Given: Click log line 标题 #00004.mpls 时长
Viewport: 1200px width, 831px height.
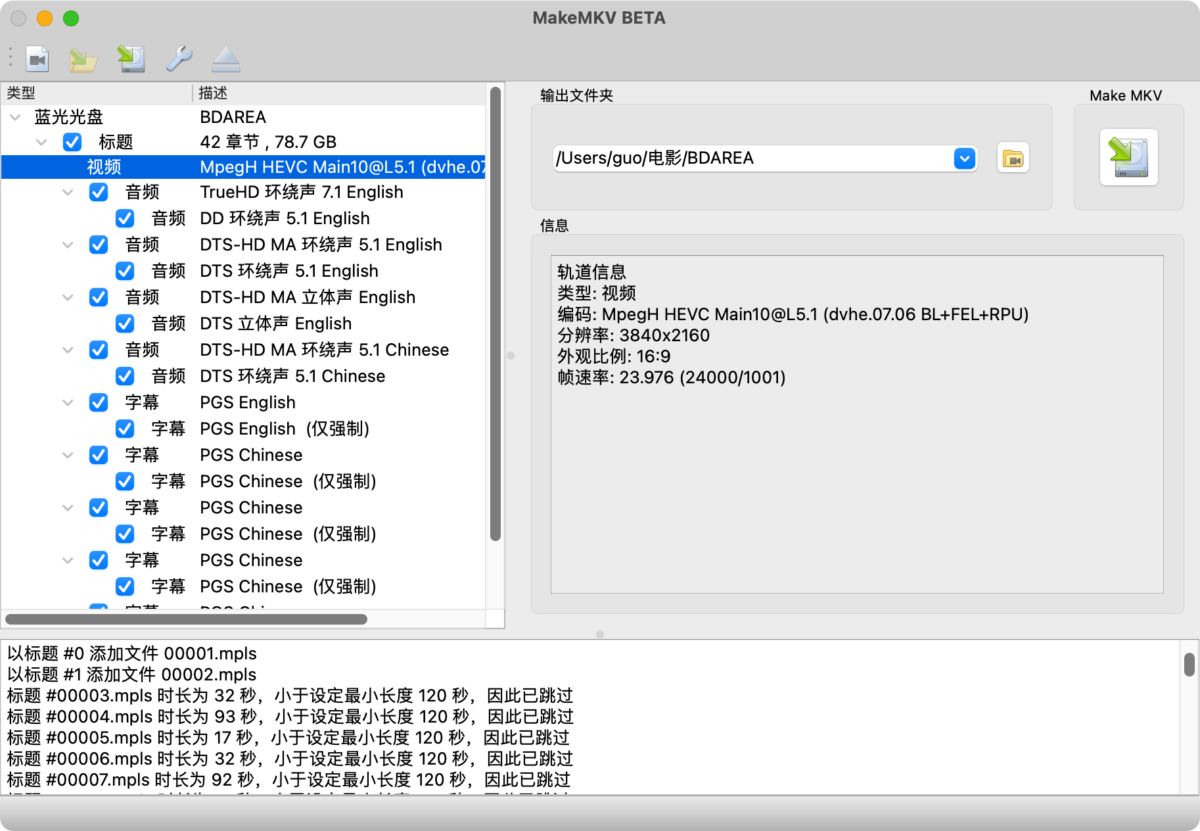Looking at the screenshot, I should [290, 717].
